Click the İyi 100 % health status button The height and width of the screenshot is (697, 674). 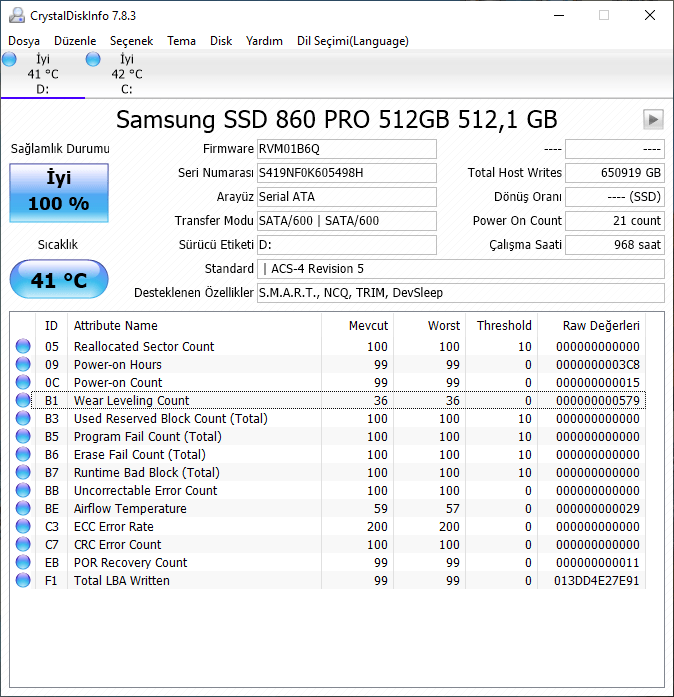click(x=59, y=192)
